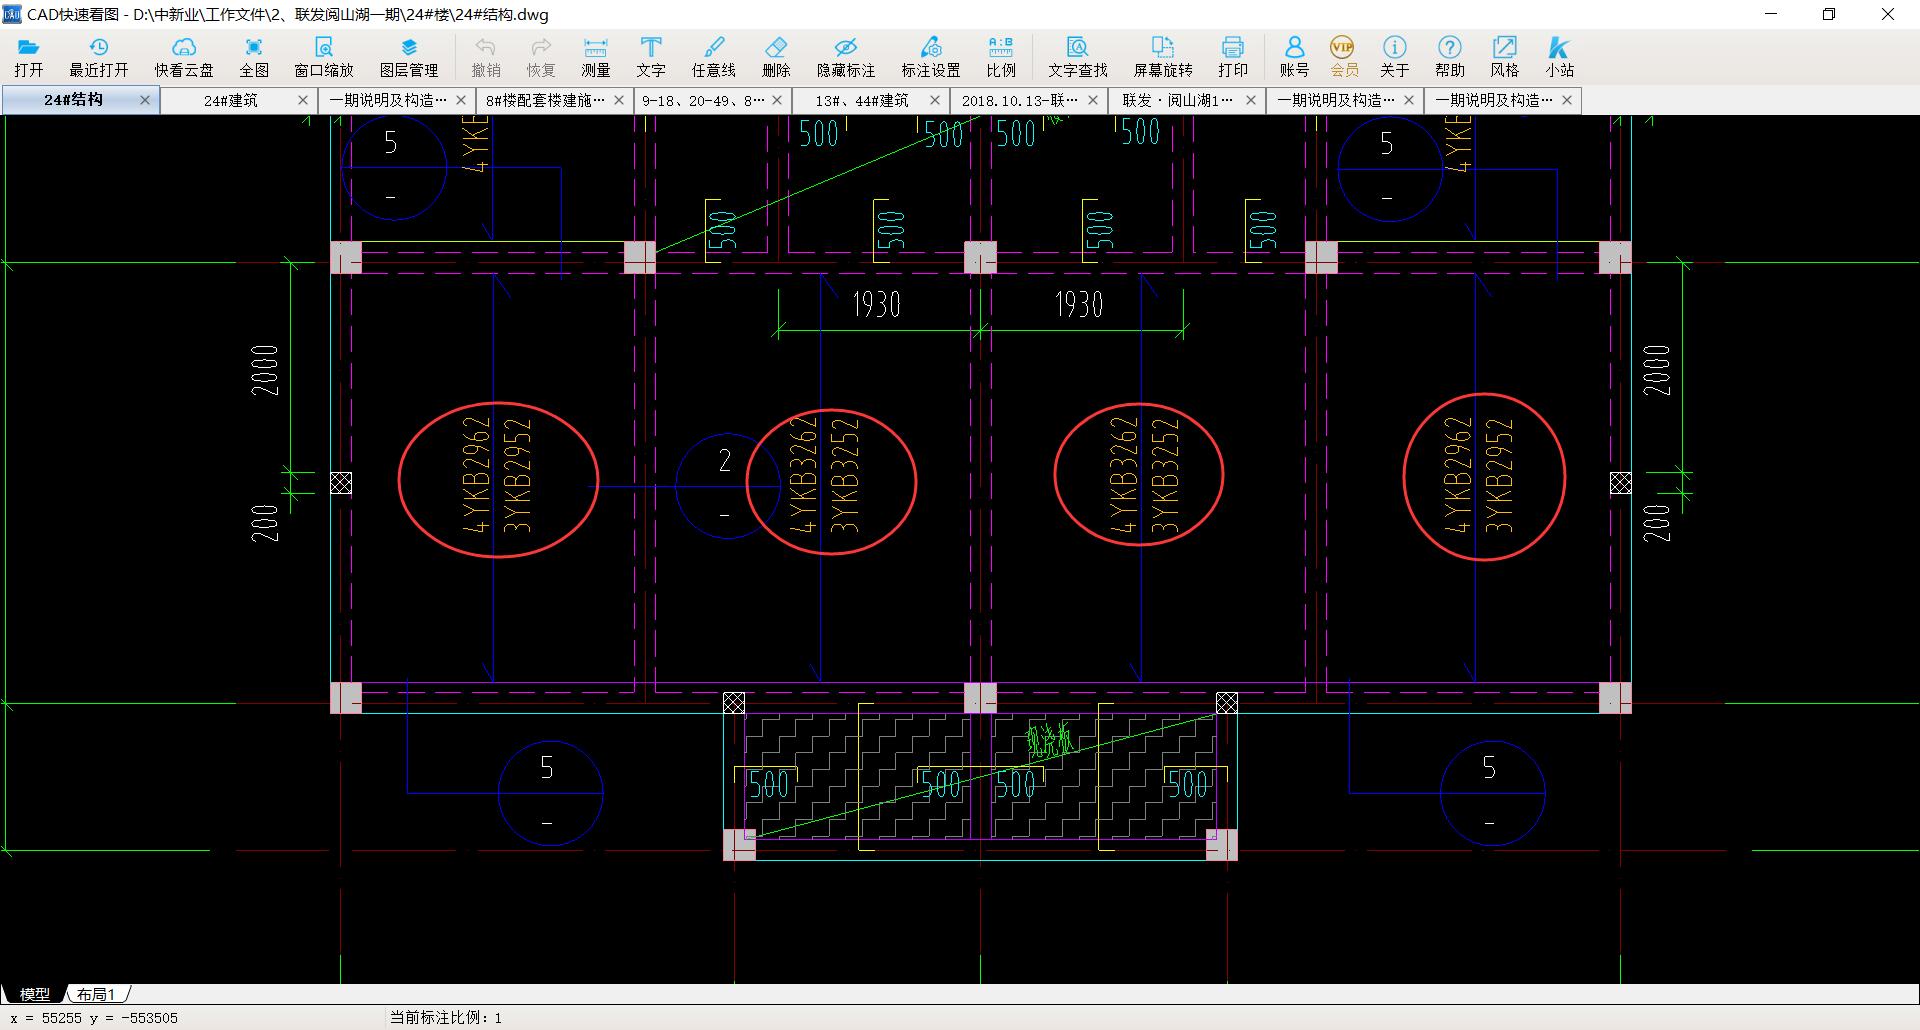Click the bottom-right circled 5 marker

coord(1492,792)
